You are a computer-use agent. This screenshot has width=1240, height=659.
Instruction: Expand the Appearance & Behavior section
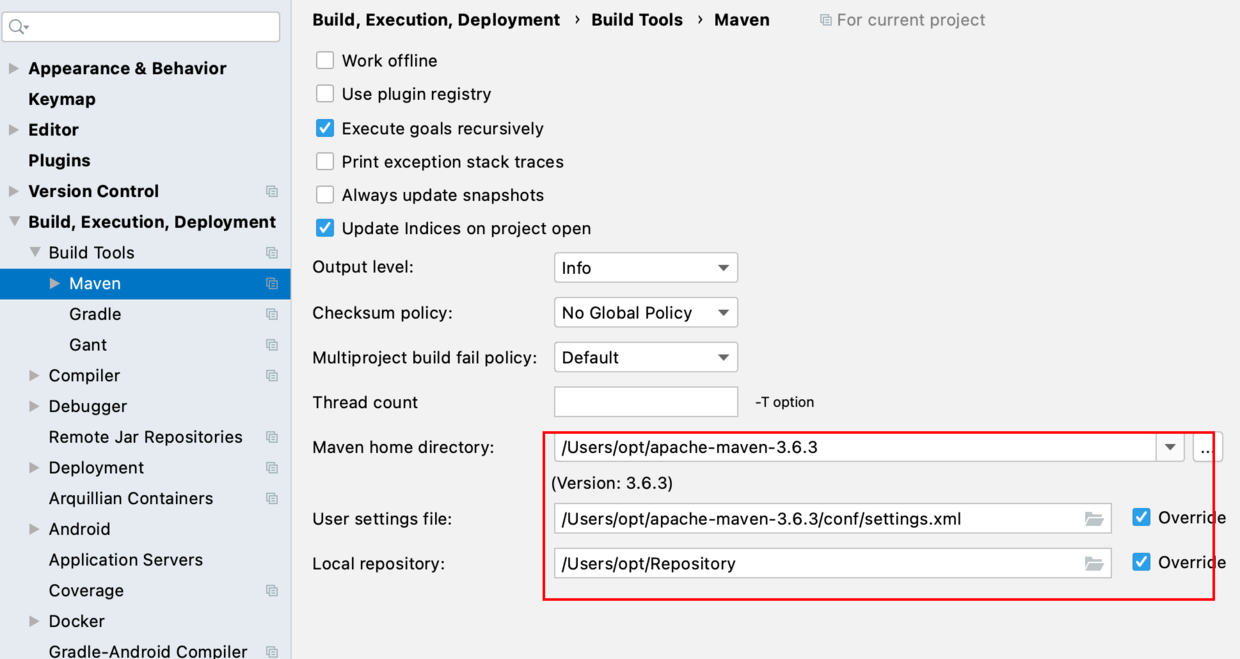point(13,69)
